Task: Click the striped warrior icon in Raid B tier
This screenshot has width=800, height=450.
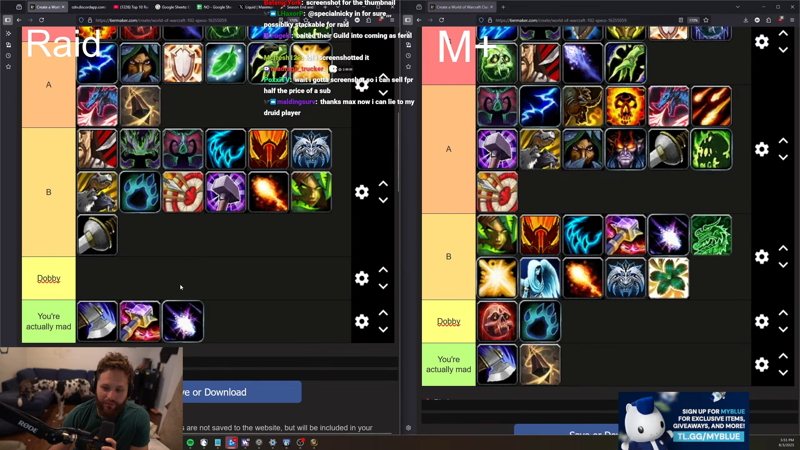Action: (x=97, y=149)
